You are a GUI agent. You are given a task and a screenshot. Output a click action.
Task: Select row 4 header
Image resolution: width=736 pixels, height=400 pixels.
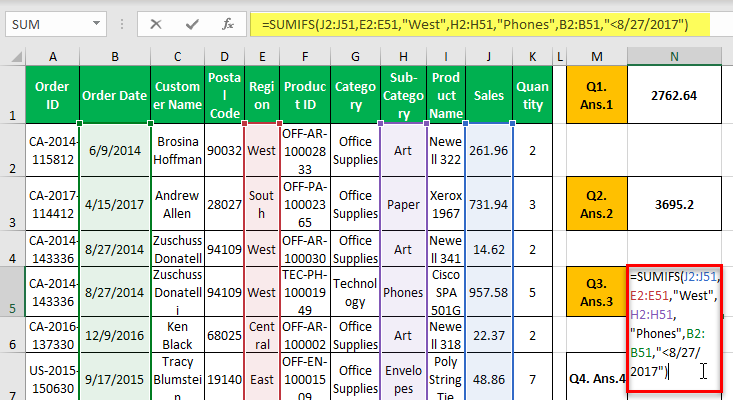point(13,249)
